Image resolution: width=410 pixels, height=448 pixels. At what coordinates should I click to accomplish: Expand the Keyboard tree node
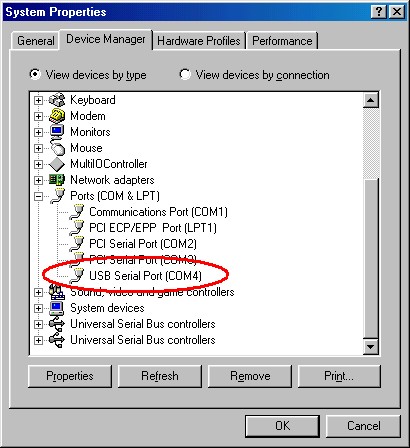(x=38, y=100)
